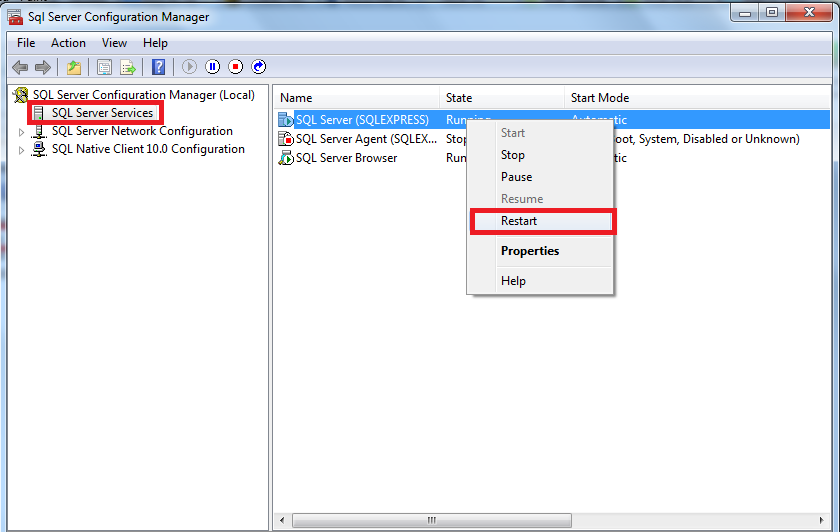
Task: Close the Configuration Manager window
Action: [x=809, y=12]
